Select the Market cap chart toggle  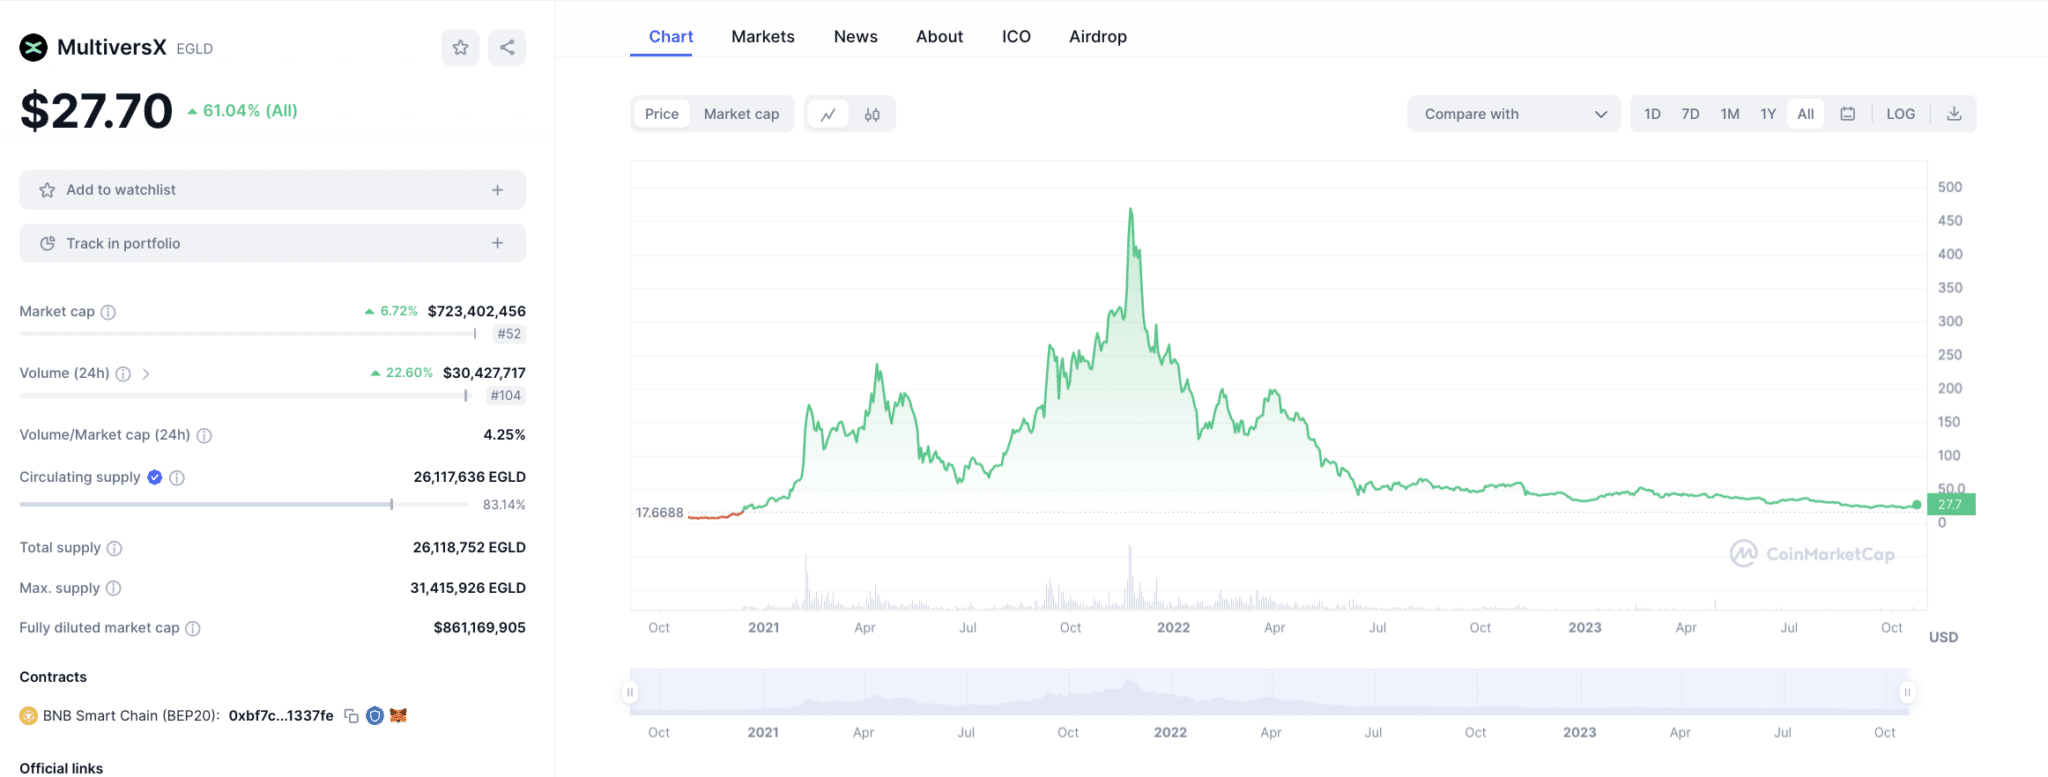coord(741,114)
